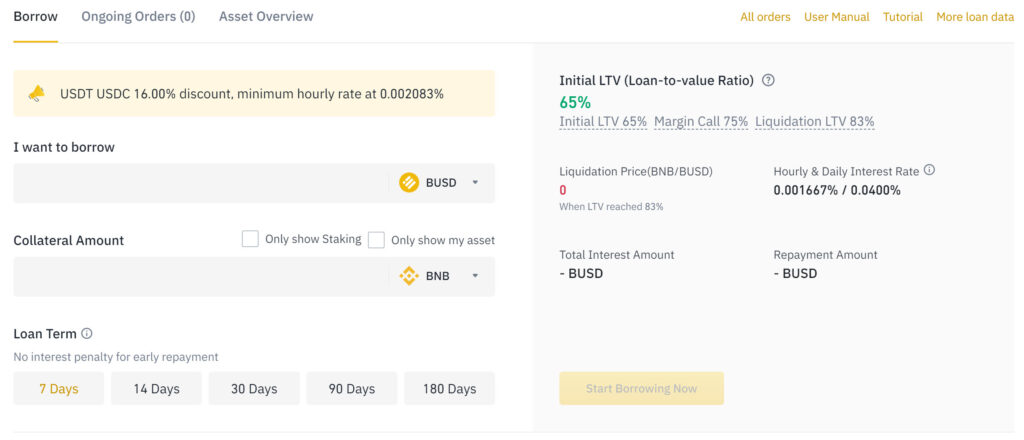The image size is (1024, 440).
Task: Open the User Manual link
Action: pyautogui.click(x=837, y=17)
